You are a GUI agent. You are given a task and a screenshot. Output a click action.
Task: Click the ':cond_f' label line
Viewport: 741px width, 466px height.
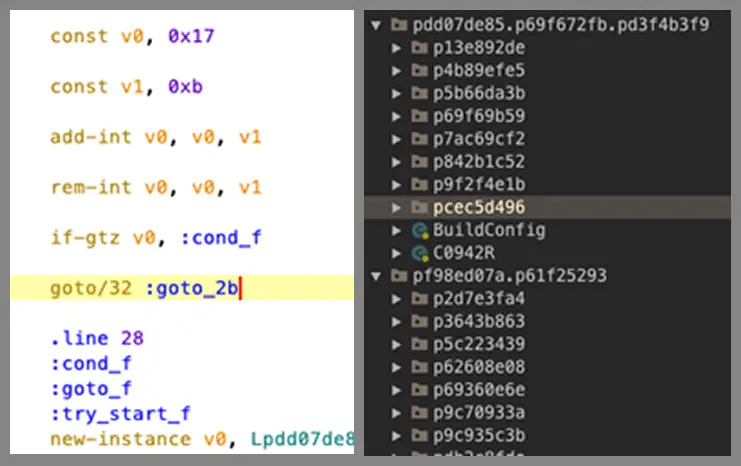pos(91,364)
